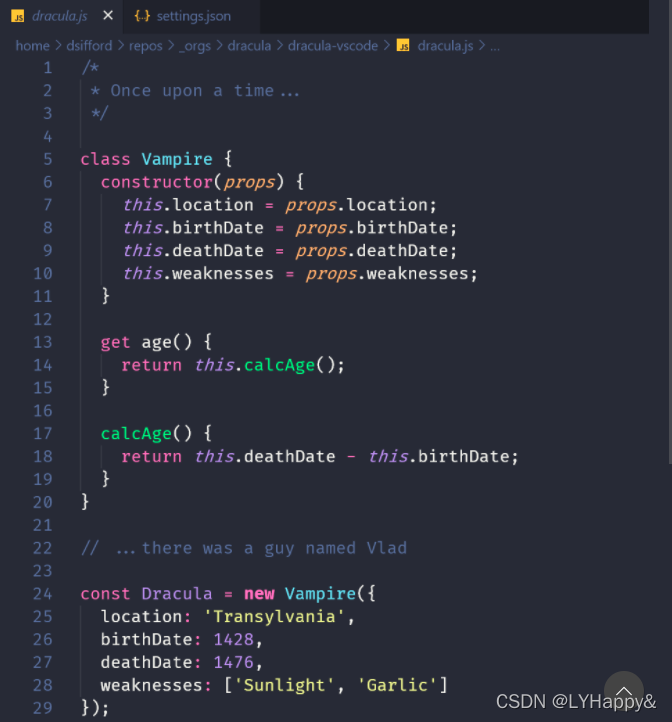672x722 pixels.
Task: Click line number 13 in gutter
Action: [x=43, y=342]
